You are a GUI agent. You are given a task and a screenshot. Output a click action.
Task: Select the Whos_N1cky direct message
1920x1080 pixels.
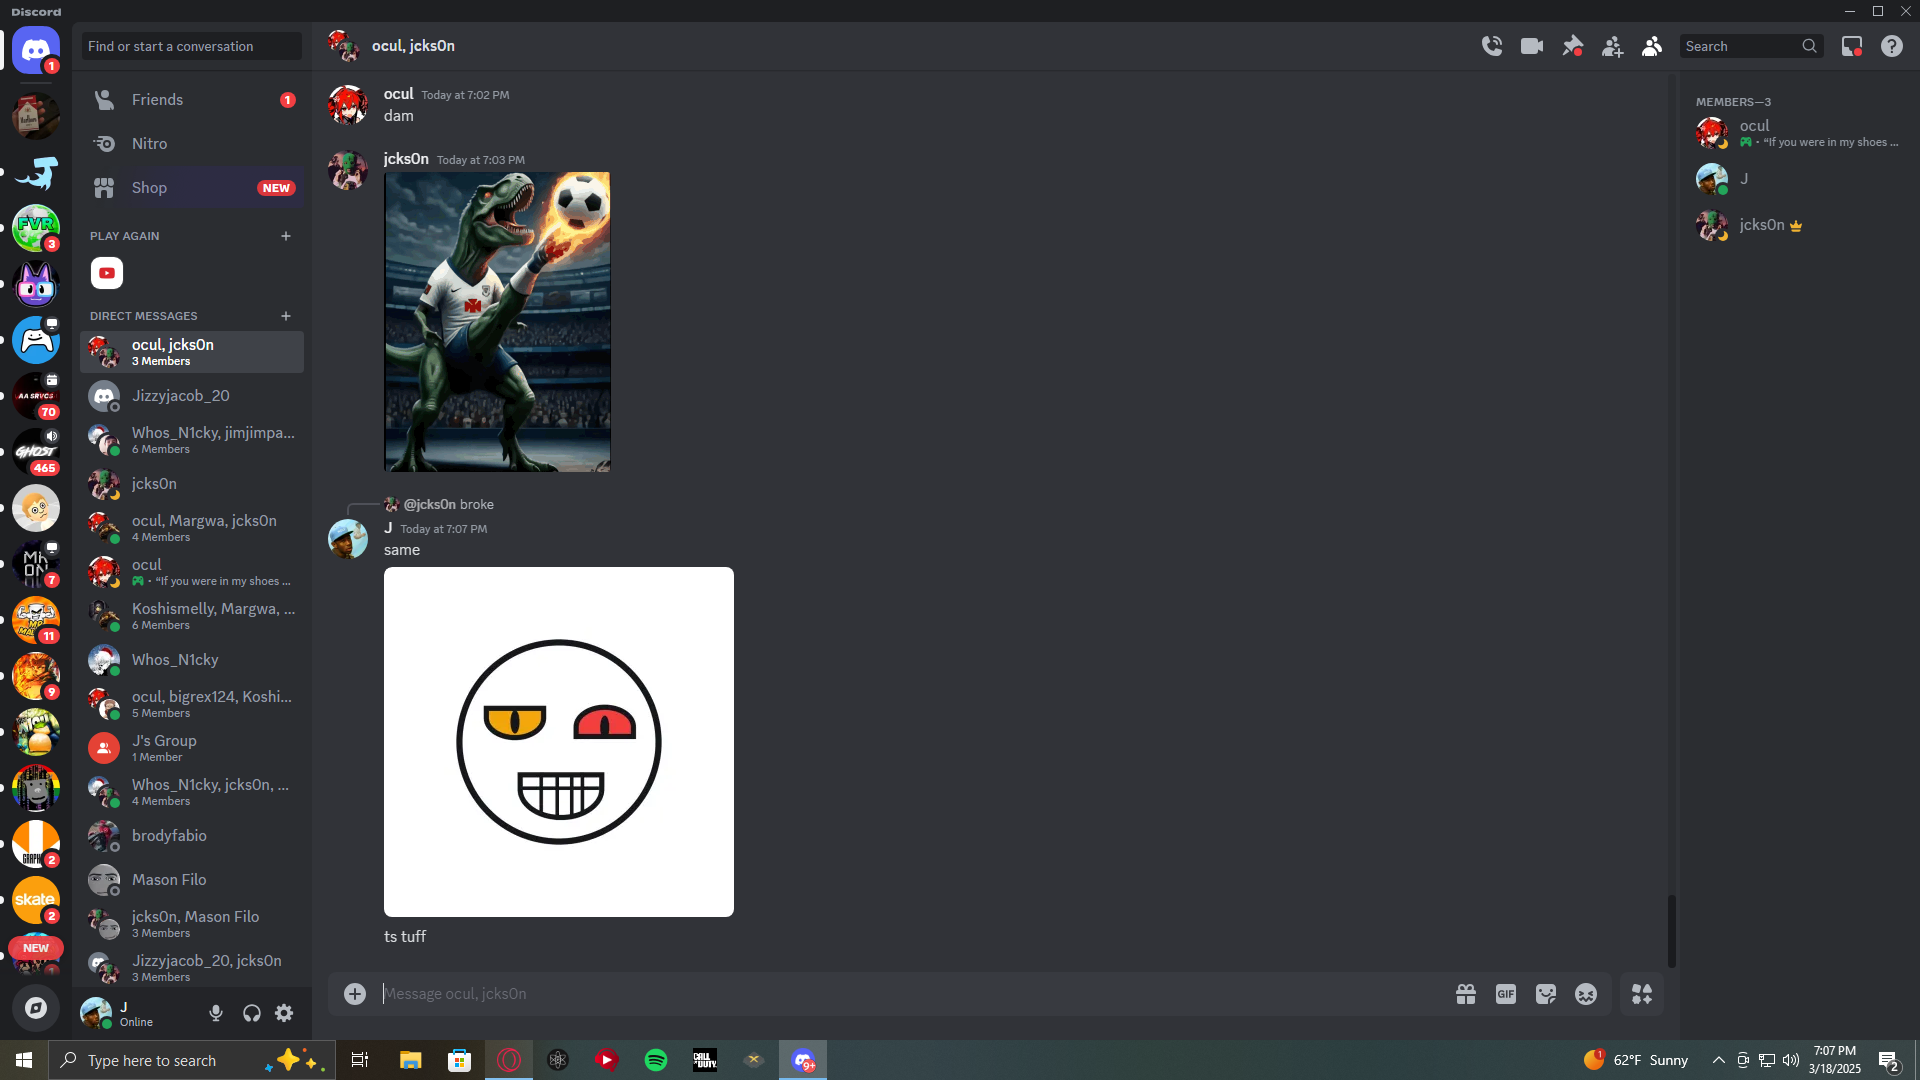[x=192, y=660]
